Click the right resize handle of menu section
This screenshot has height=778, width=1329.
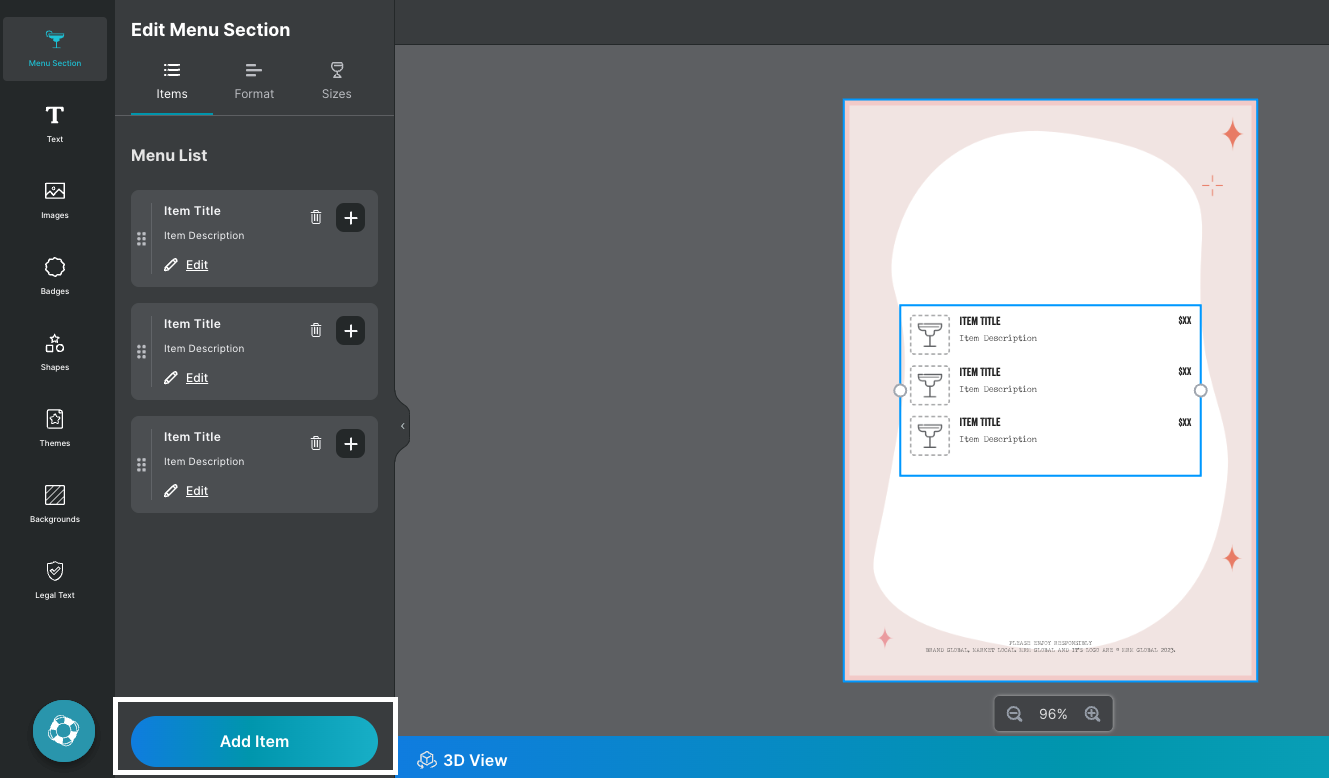(1201, 390)
